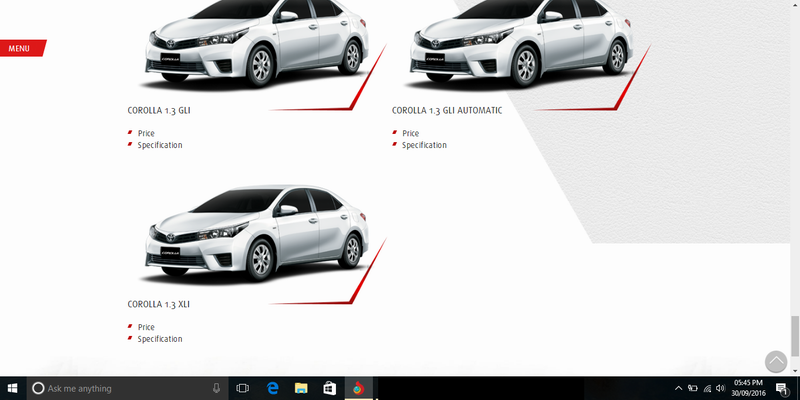Open Specification under Corolla 1.3 GLI Automatic
Image resolution: width=800 pixels, height=400 pixels.
click(x=424, y=145)
